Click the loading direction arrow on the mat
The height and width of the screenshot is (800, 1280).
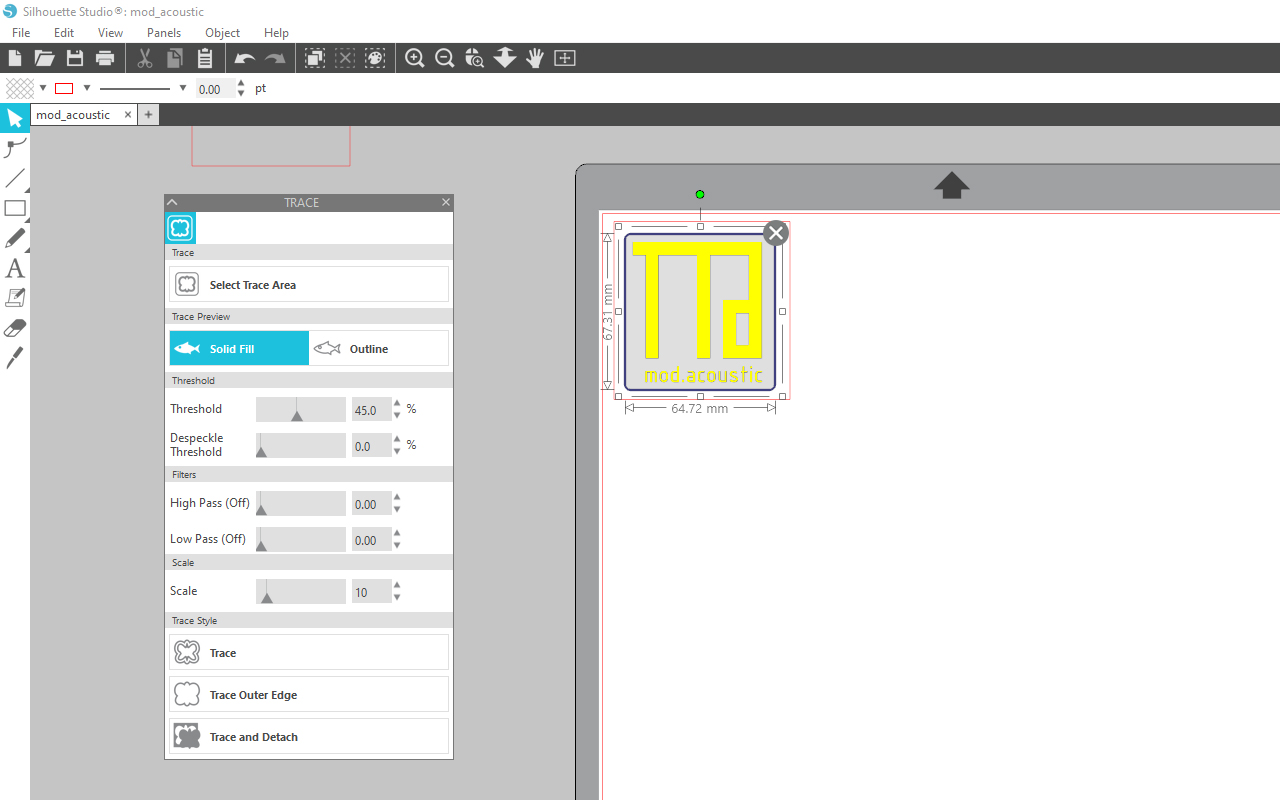(x=951, y=185)
